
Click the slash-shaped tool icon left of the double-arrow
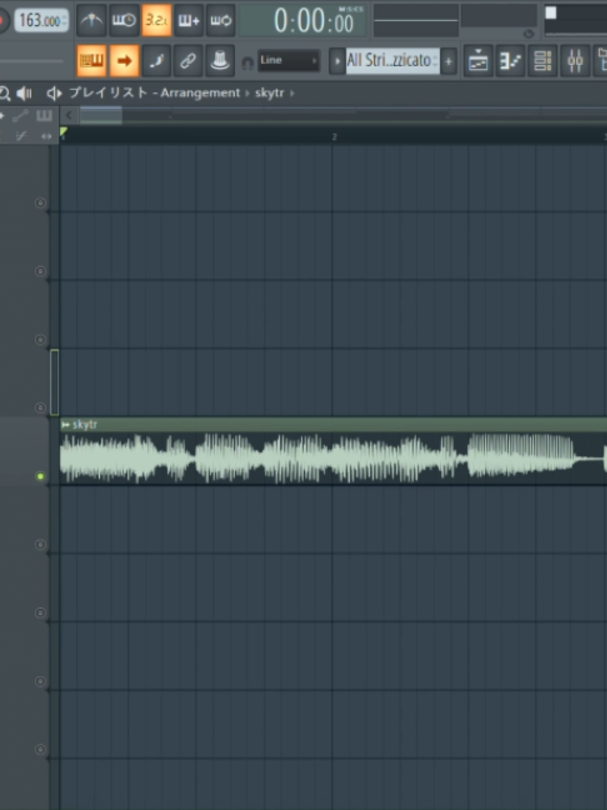tap(21, 136)
